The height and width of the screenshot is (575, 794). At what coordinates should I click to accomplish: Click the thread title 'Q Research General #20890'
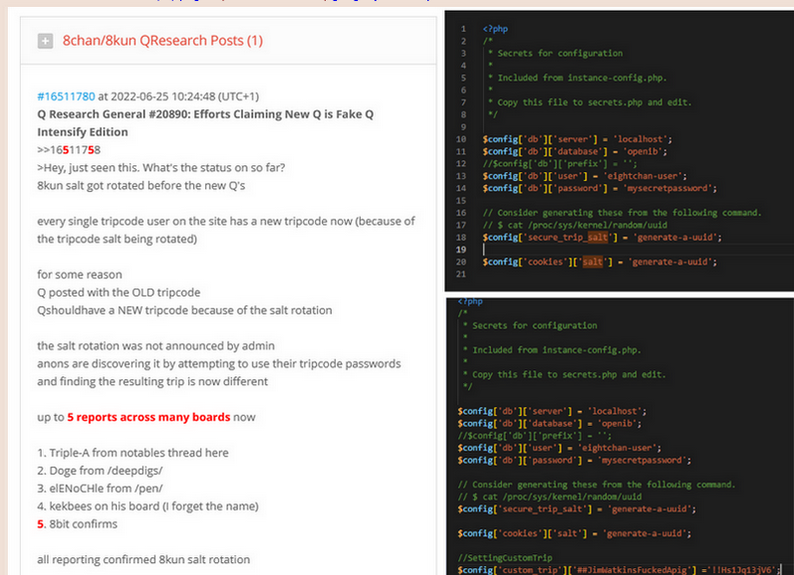205,123
